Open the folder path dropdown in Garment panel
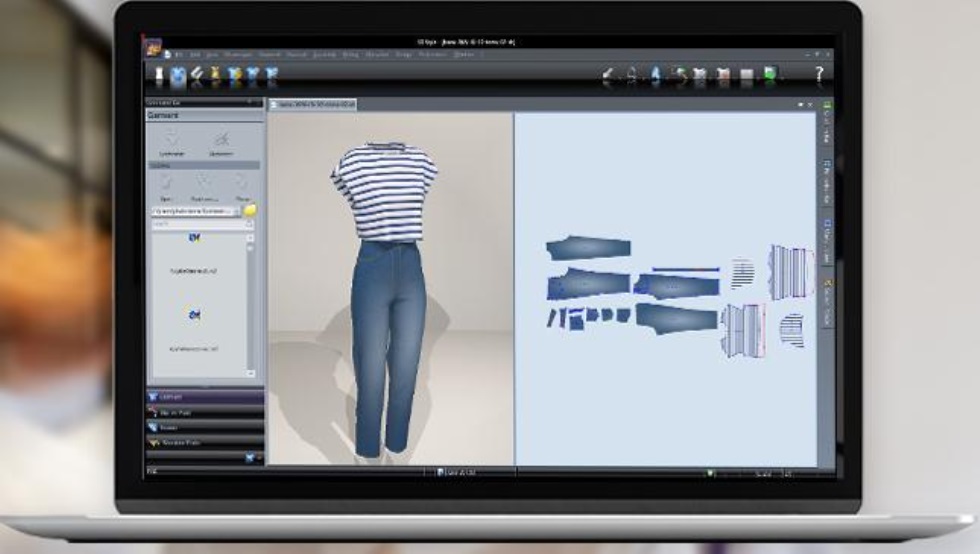This screenshot has height=554, width=980. (x=235, y=211)
